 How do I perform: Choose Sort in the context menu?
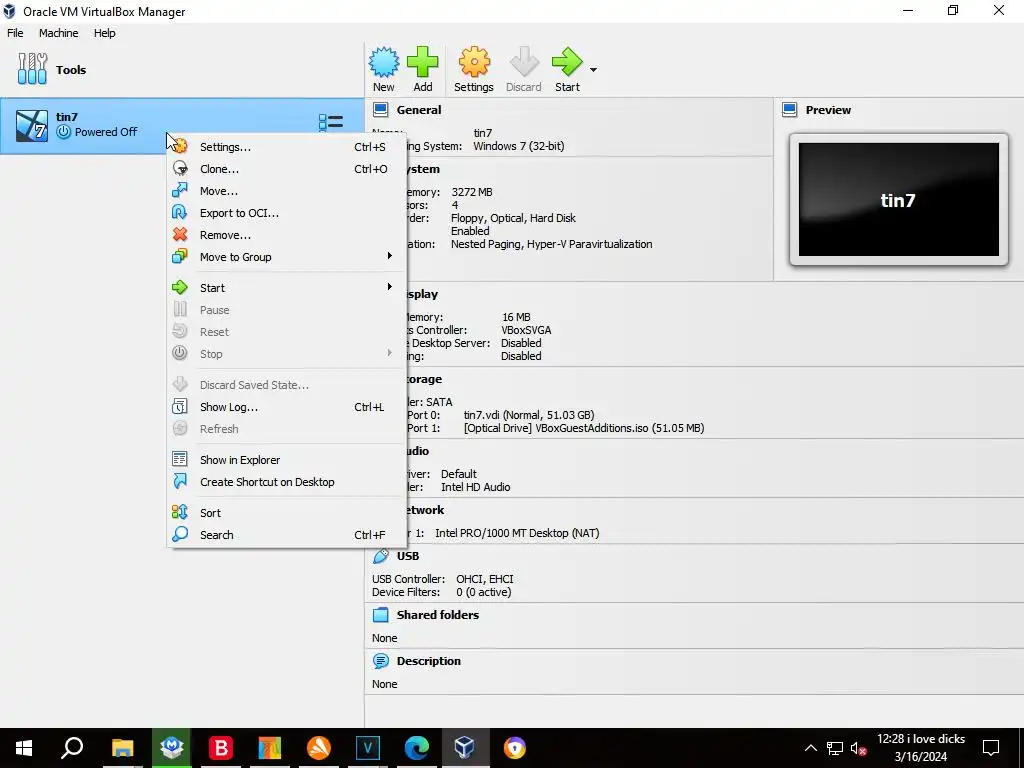point(287,513)
